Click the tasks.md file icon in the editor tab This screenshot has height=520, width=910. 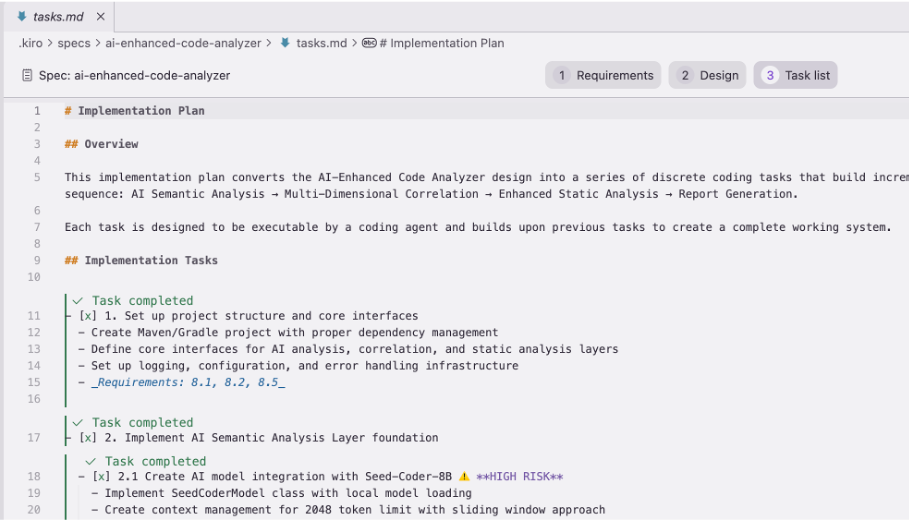(x=22, y=17)
